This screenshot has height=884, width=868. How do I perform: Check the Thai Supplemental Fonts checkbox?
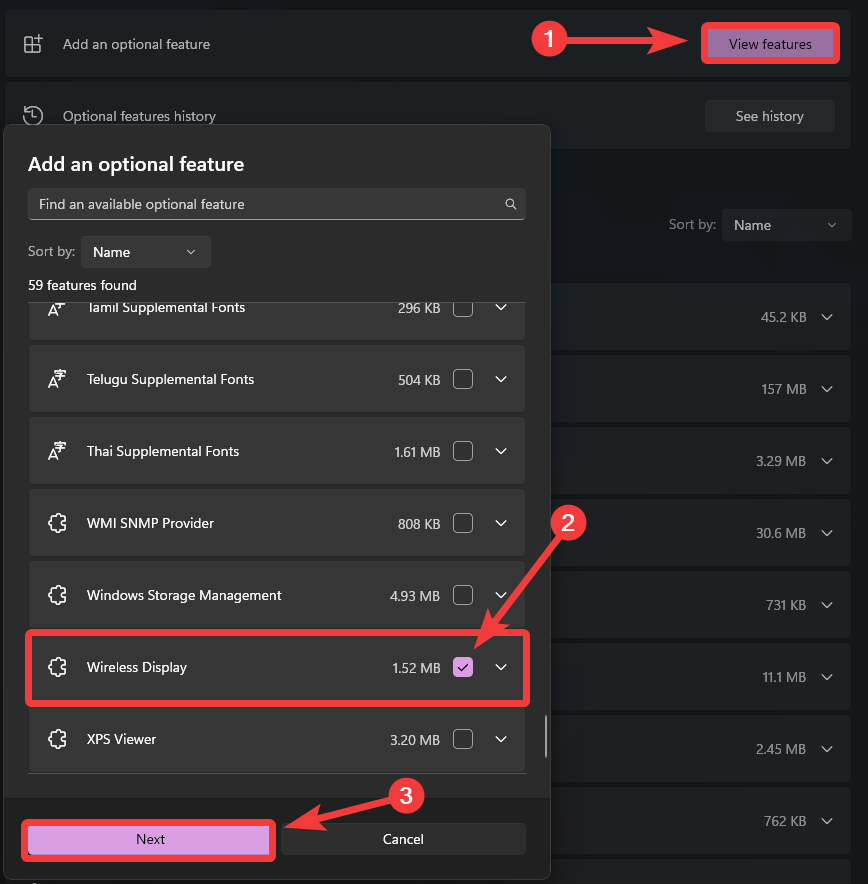pos(463,451)
